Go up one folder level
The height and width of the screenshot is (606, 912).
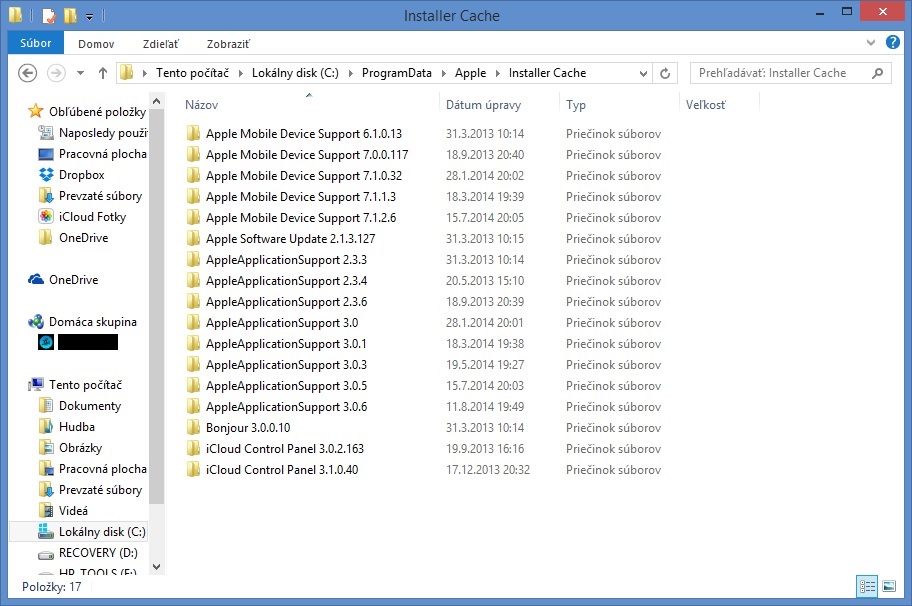click(x=103, y=73)
